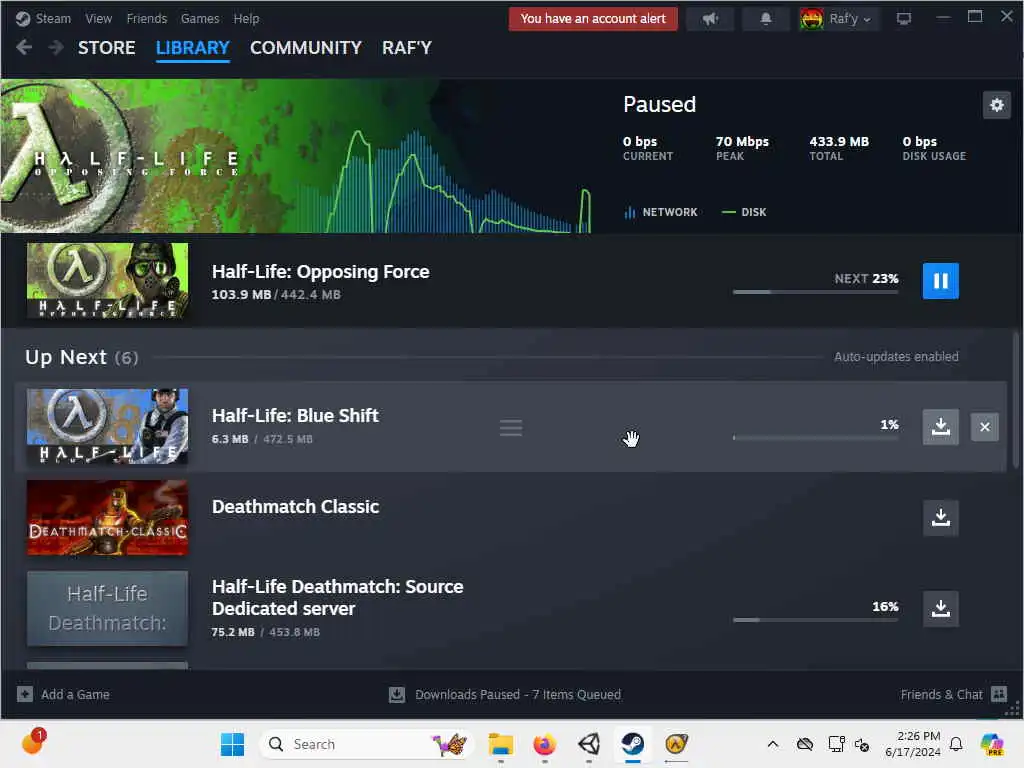Open the Help menu
1024x768 pixels.
(x=246, y=19)
